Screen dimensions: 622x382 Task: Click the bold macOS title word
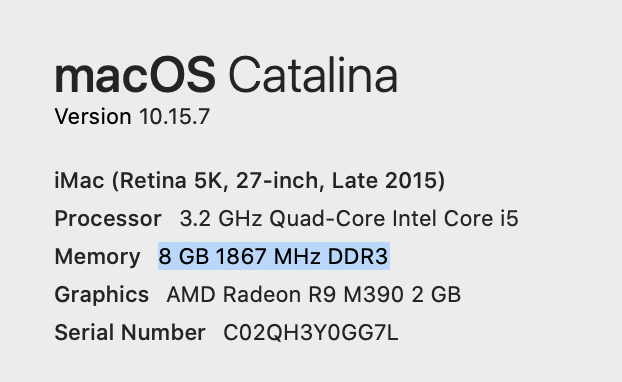click(x=135, y=75)
